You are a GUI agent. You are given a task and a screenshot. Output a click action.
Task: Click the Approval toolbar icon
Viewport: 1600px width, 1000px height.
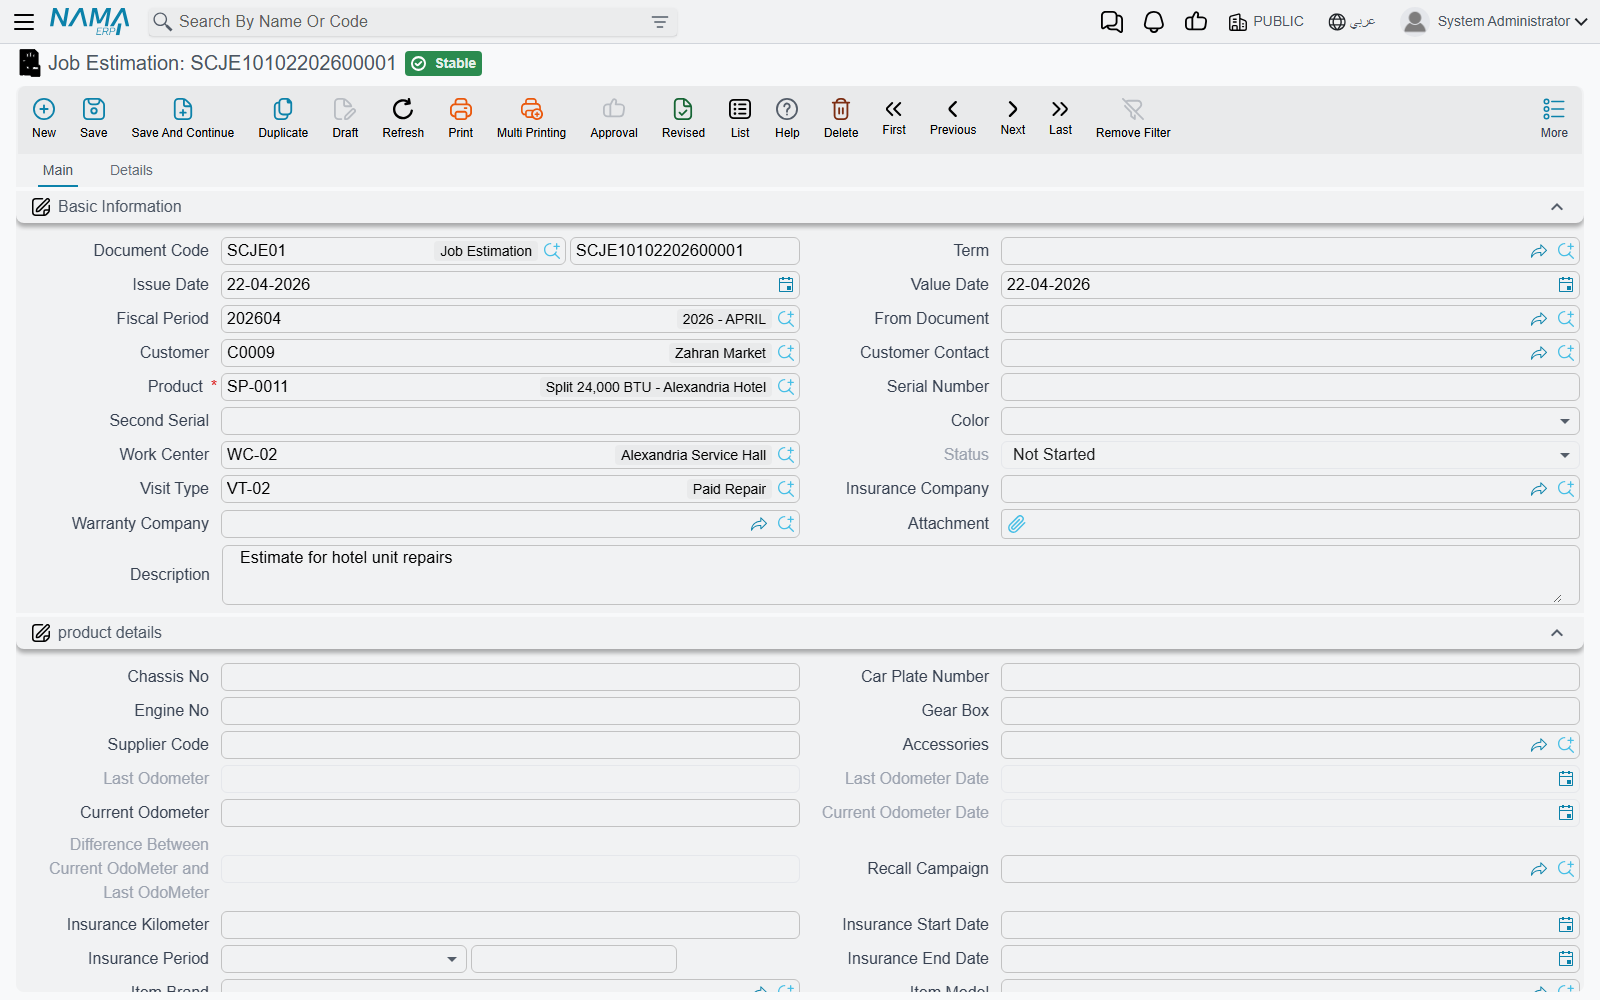coord(614,117)
